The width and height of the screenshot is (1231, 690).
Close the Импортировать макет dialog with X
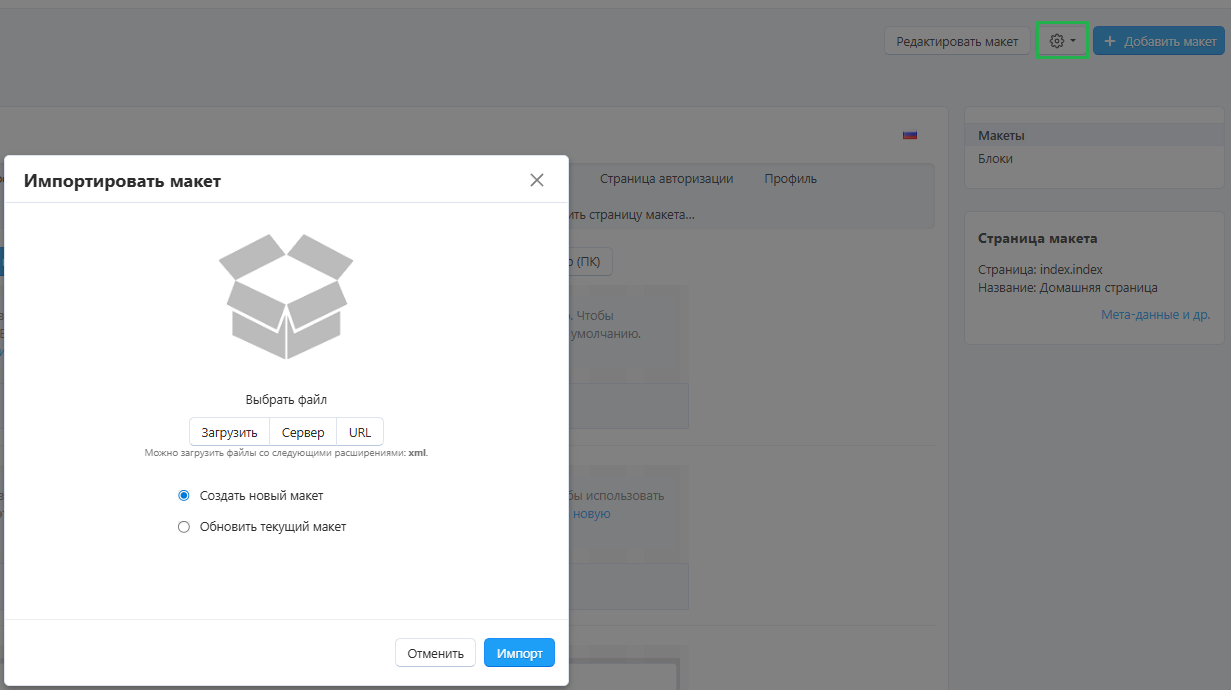(x=537, y=180)
